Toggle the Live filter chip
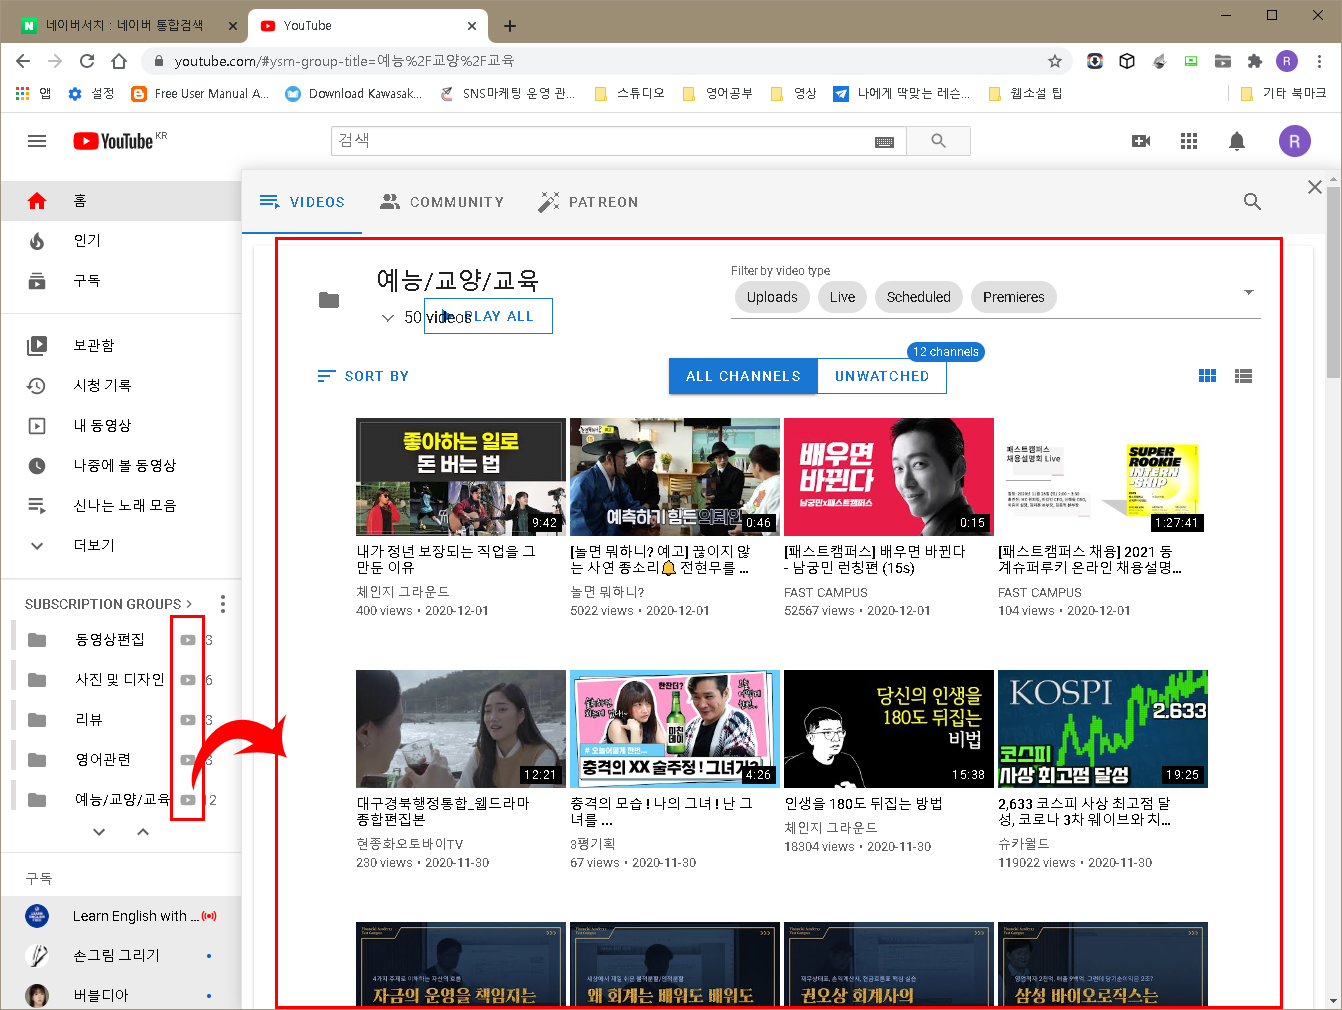Viewport: 1342px width, 1010px height. tap(842, 297)
